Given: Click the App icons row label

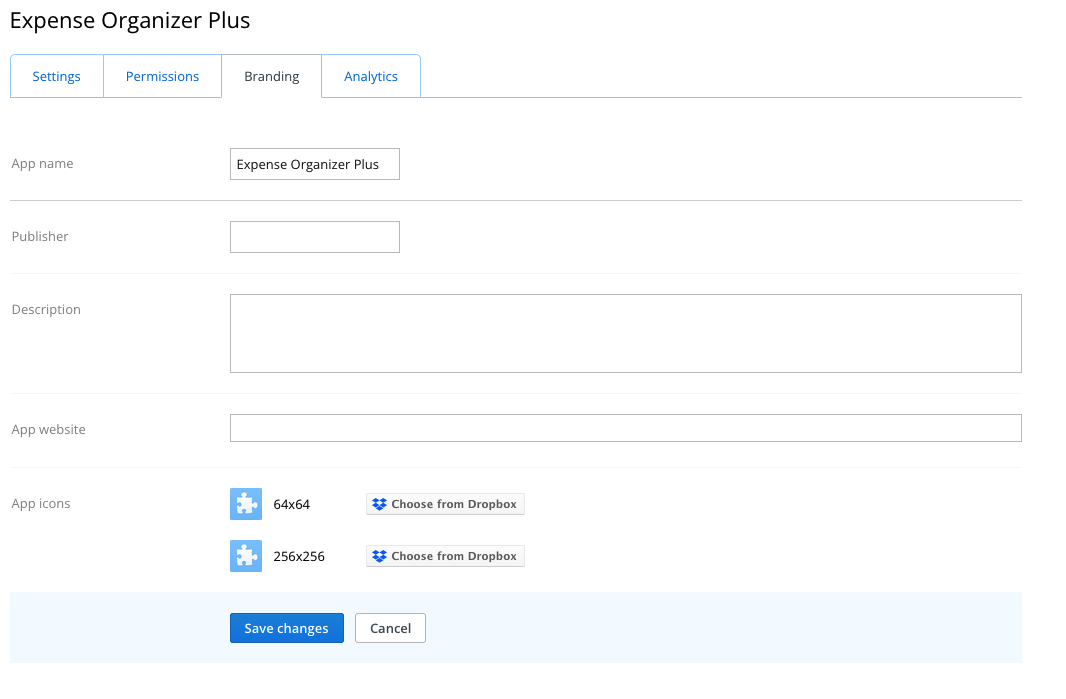Looking at the screenshot, I should tap(41, 503).
